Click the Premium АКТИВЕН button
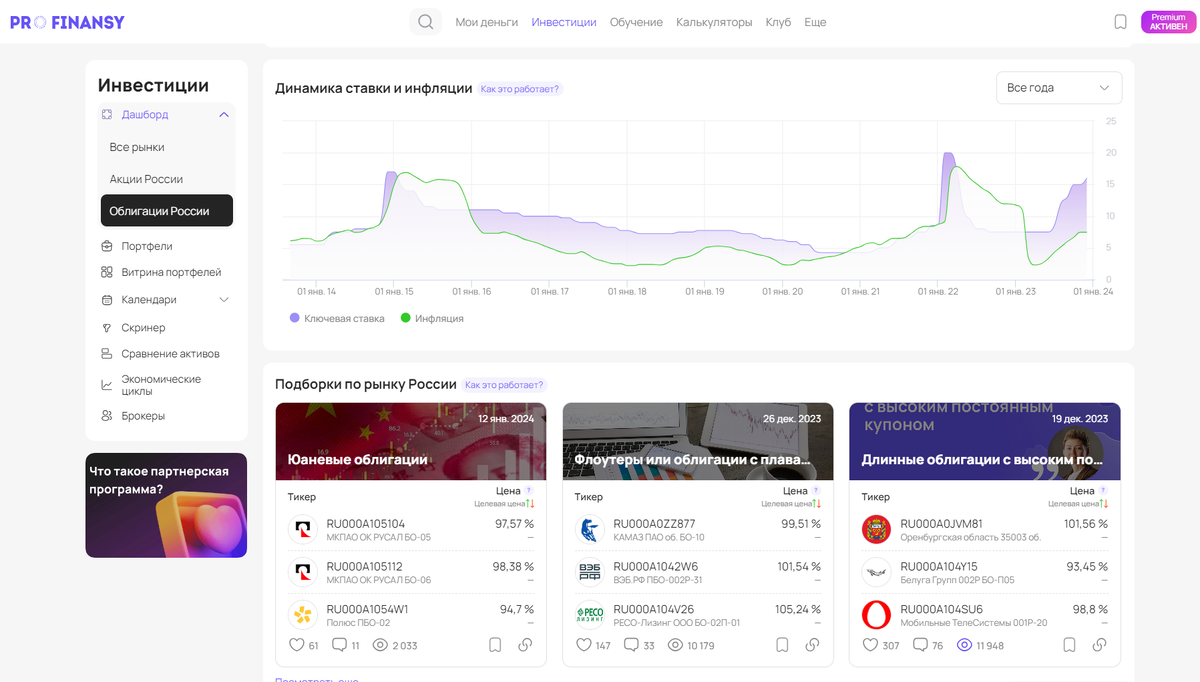This screenshot has height=682, width=1200. pyautogui.click(x=1168, y=22)
